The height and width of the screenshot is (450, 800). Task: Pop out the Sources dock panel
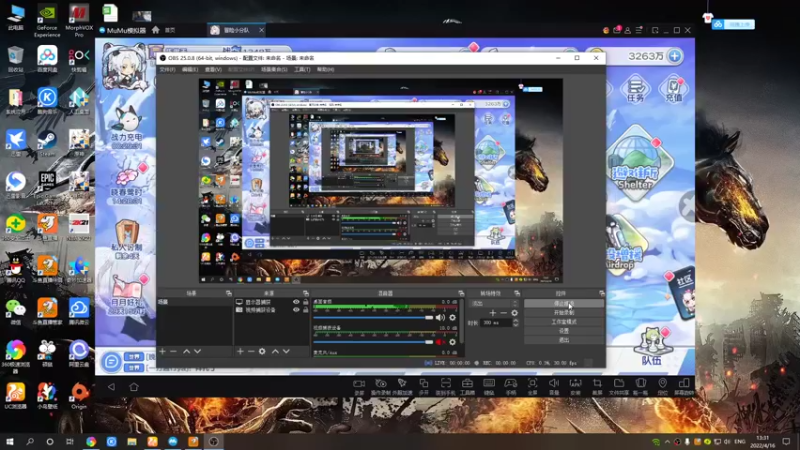(306, 293)
